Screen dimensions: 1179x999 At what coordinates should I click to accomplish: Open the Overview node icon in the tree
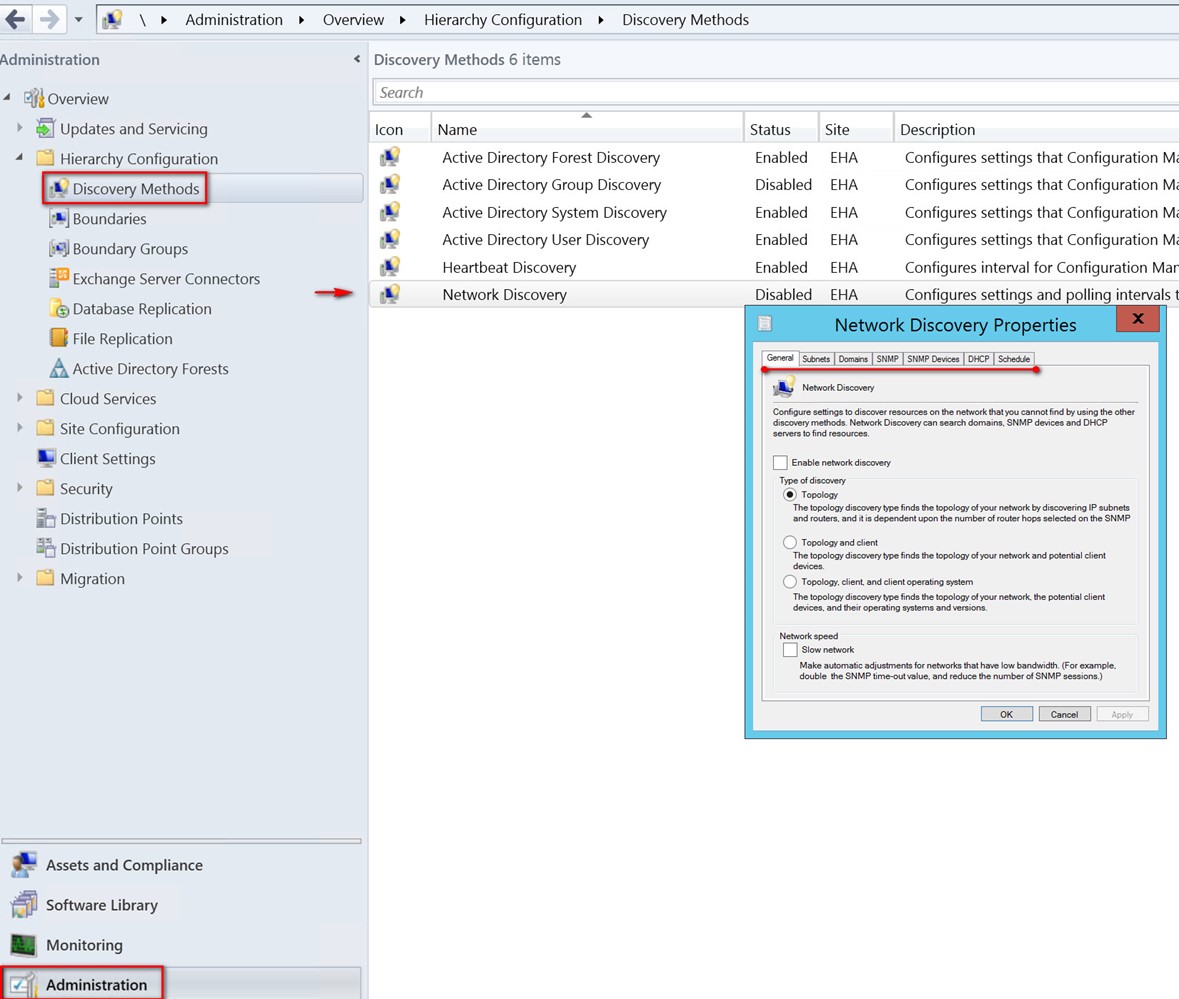point(34,98)
